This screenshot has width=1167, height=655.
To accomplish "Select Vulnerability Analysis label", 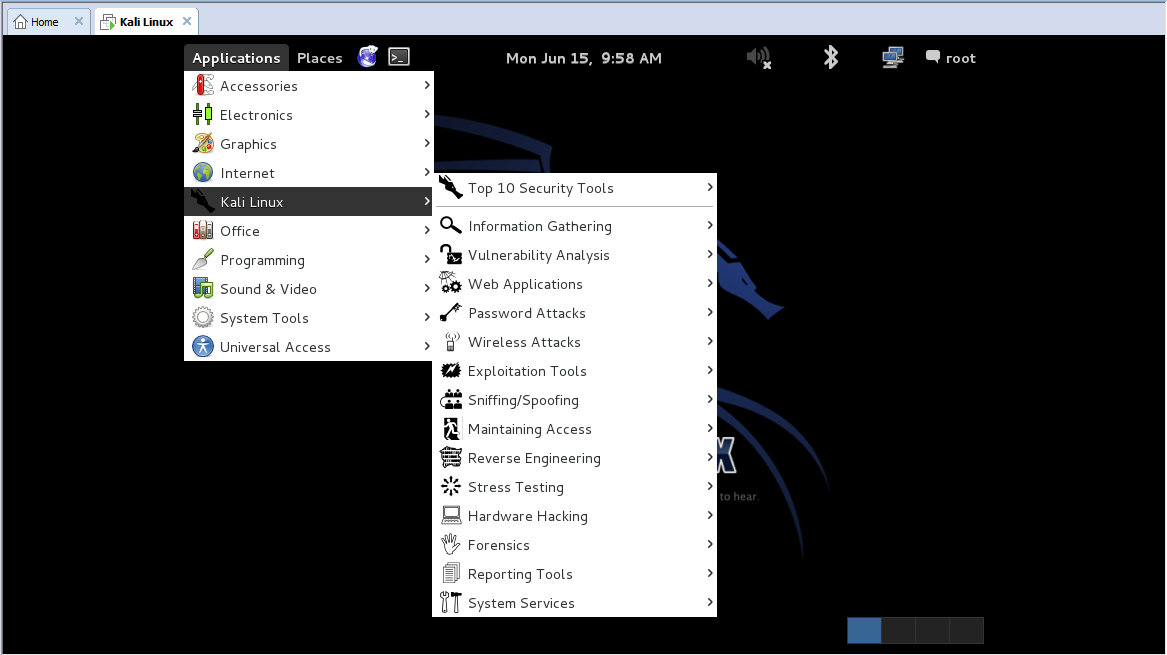I will click(x=539, y=255).
